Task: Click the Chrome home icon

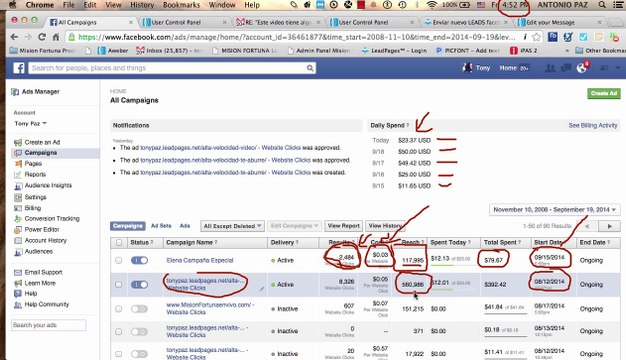Action: [x=56, y=37]
